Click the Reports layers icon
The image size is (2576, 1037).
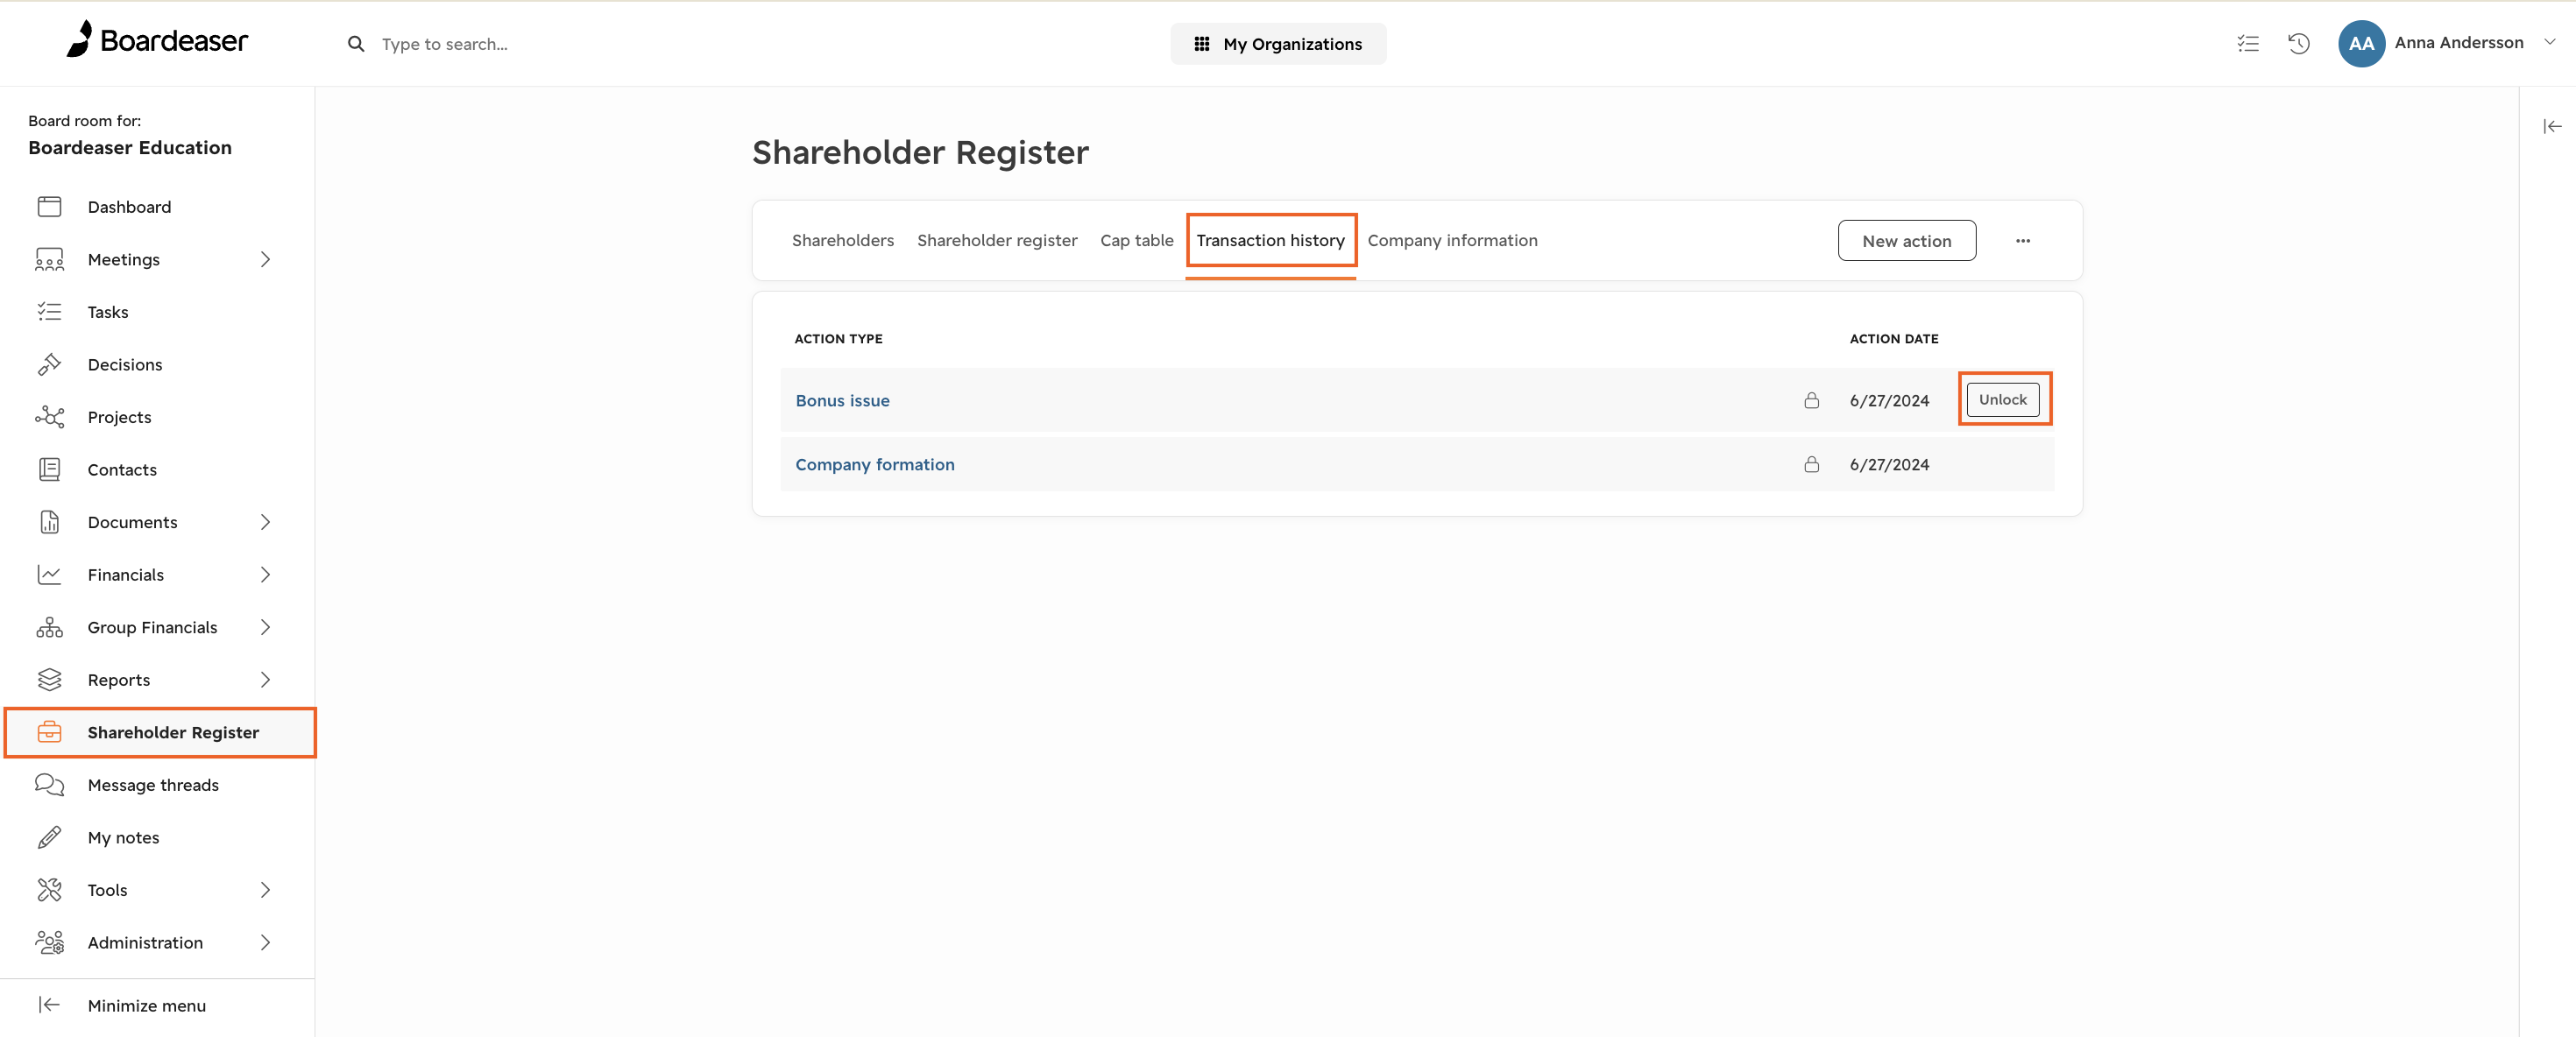49,680
